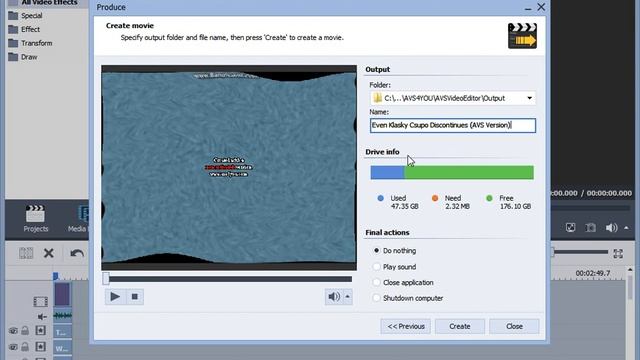Close the Produce dialog with X

[x=541, y=7]
